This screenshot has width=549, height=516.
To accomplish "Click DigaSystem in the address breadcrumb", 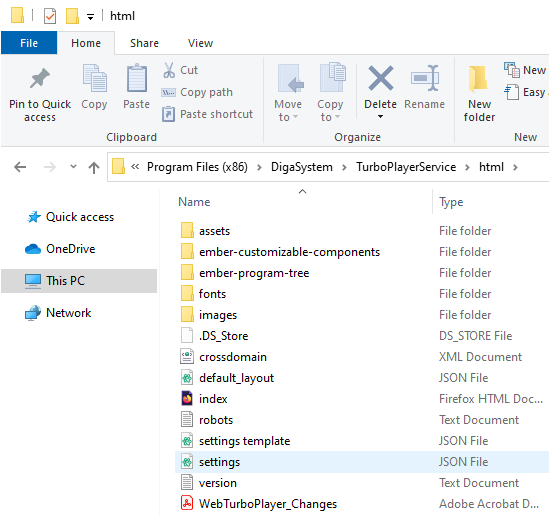I will click(x=301, y=167).
